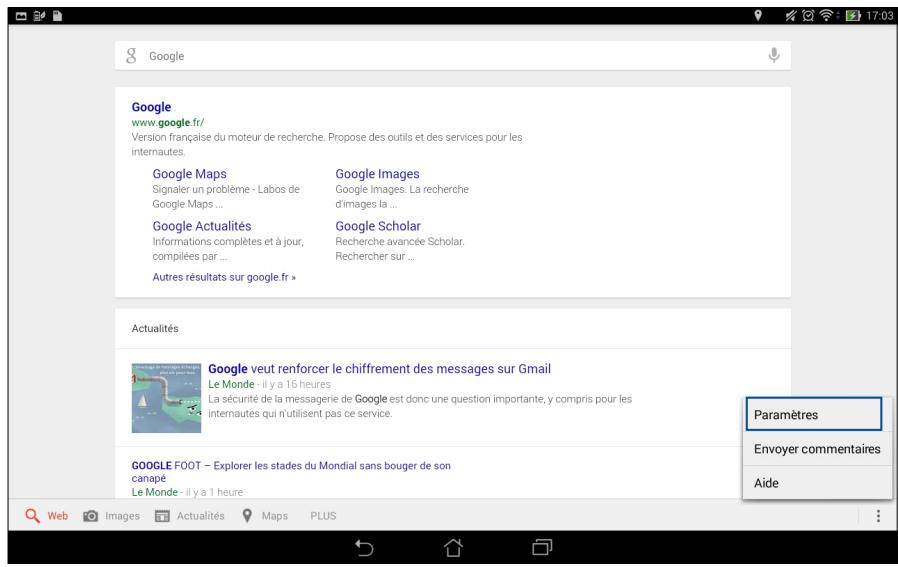Tap the Actualités newspaper icon
The height and width of the screenshot is (567, 898).
click(x=163, y=516)
